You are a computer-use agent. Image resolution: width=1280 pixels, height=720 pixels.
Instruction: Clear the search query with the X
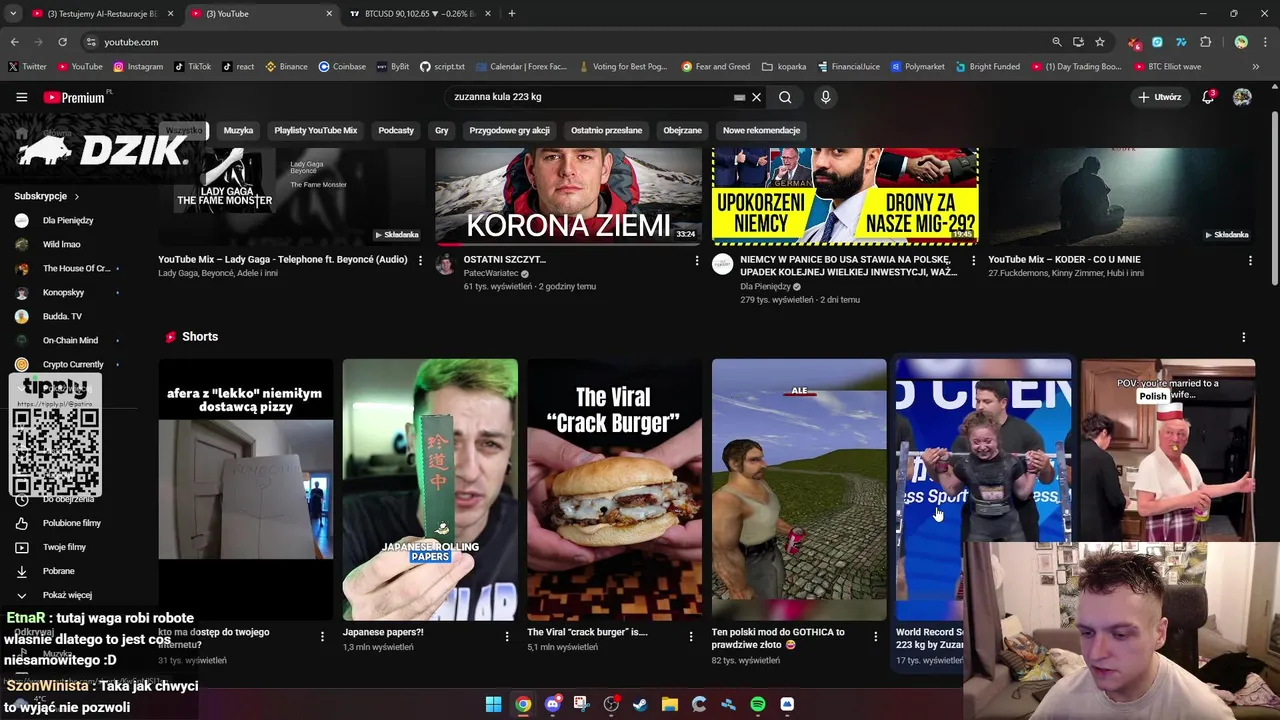[757, 97]
